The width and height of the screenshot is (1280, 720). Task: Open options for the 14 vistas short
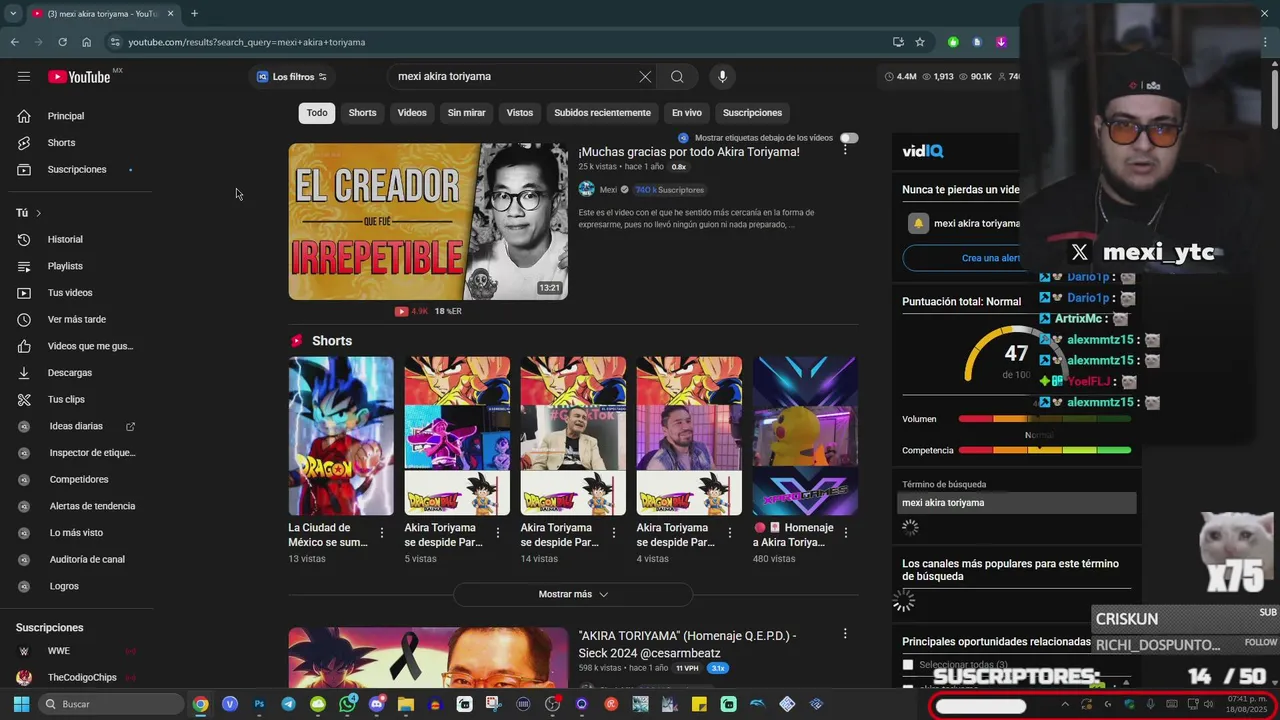click(613, 533)
